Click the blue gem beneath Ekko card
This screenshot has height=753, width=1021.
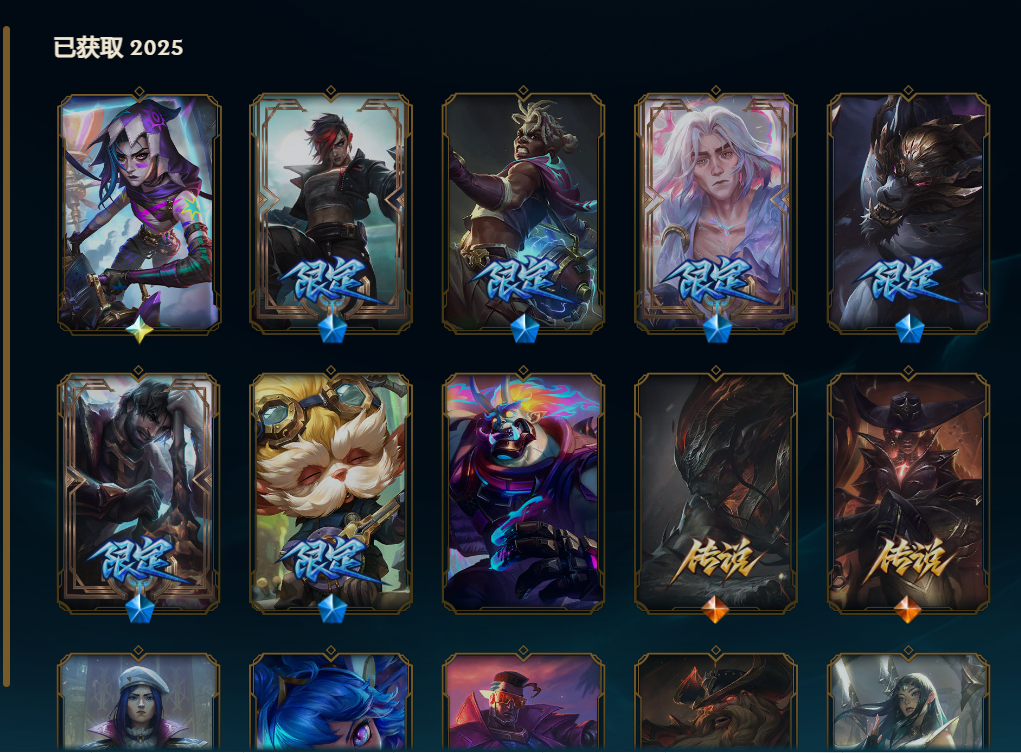[x=524, y=329]
